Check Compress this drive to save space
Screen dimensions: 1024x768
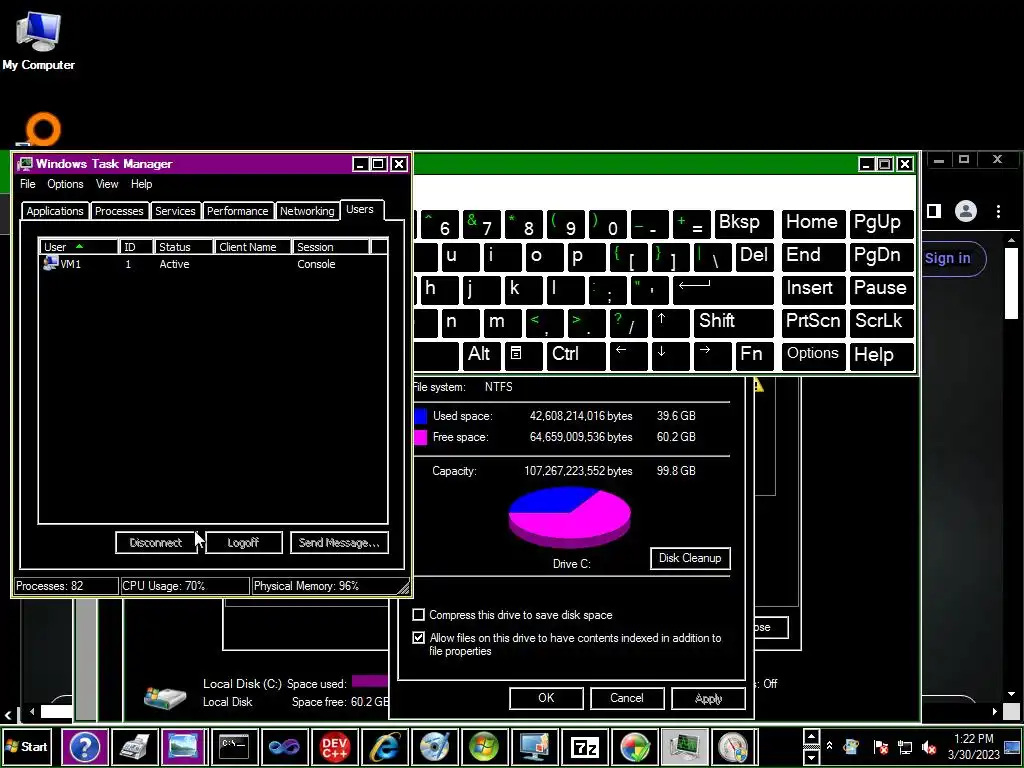coord(419,615)
